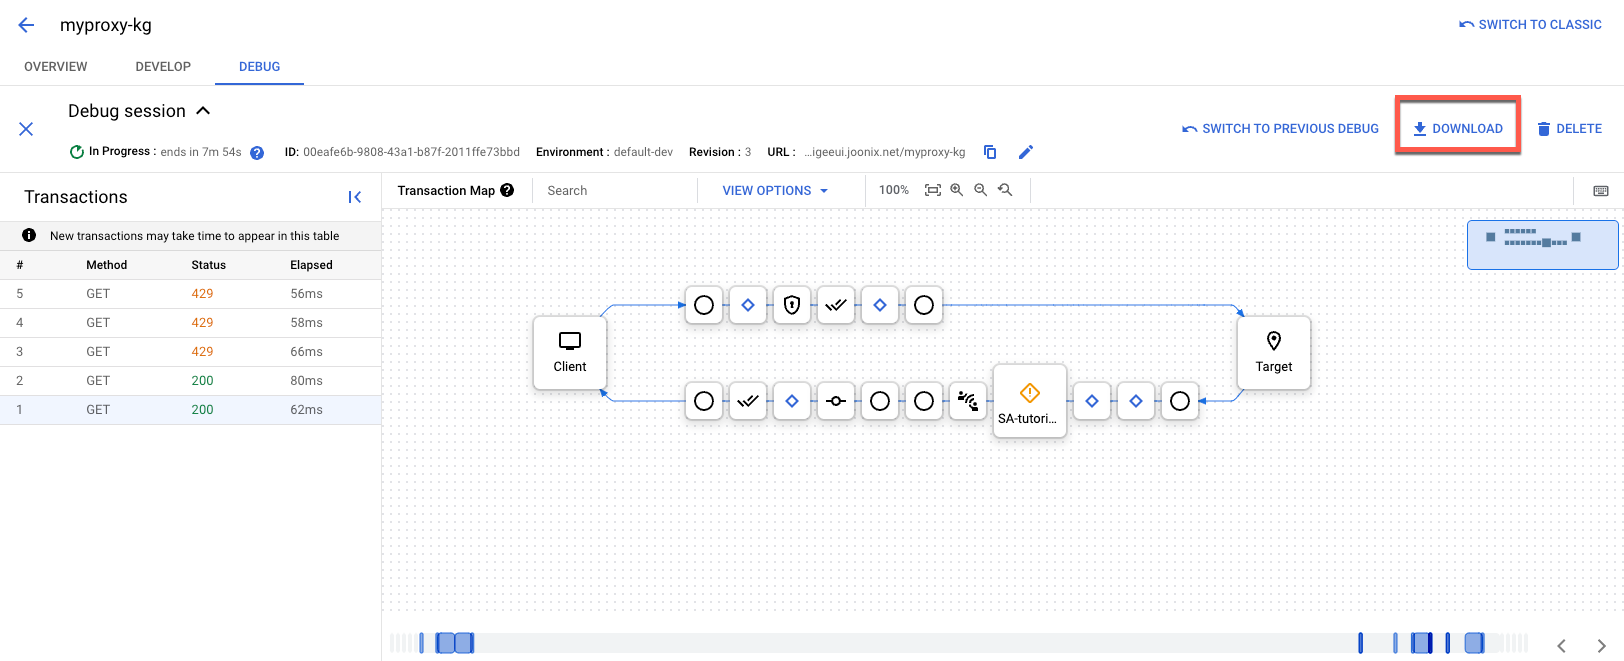1624x661 pixels.
Task: Select the Target node
Action: click(x=1274, y=353)
